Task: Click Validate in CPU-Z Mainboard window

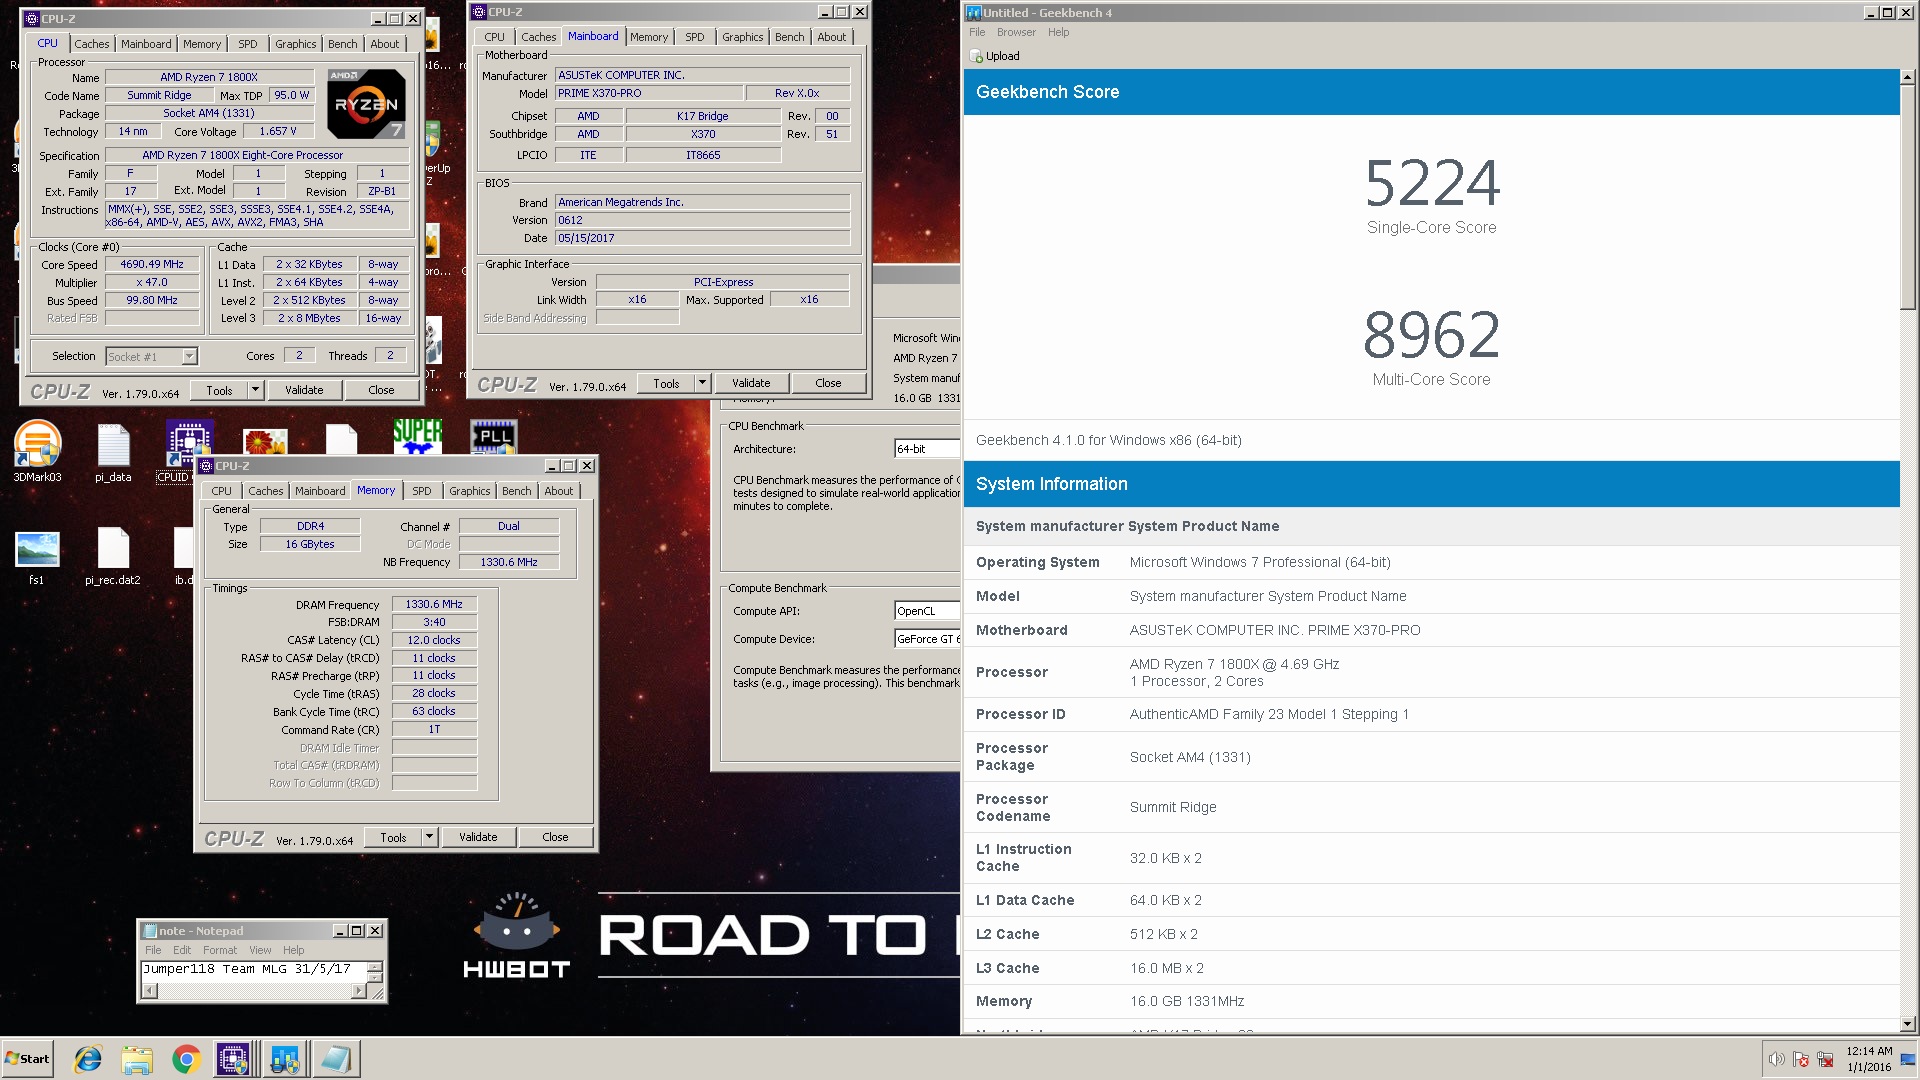Action: pos(751,383)
